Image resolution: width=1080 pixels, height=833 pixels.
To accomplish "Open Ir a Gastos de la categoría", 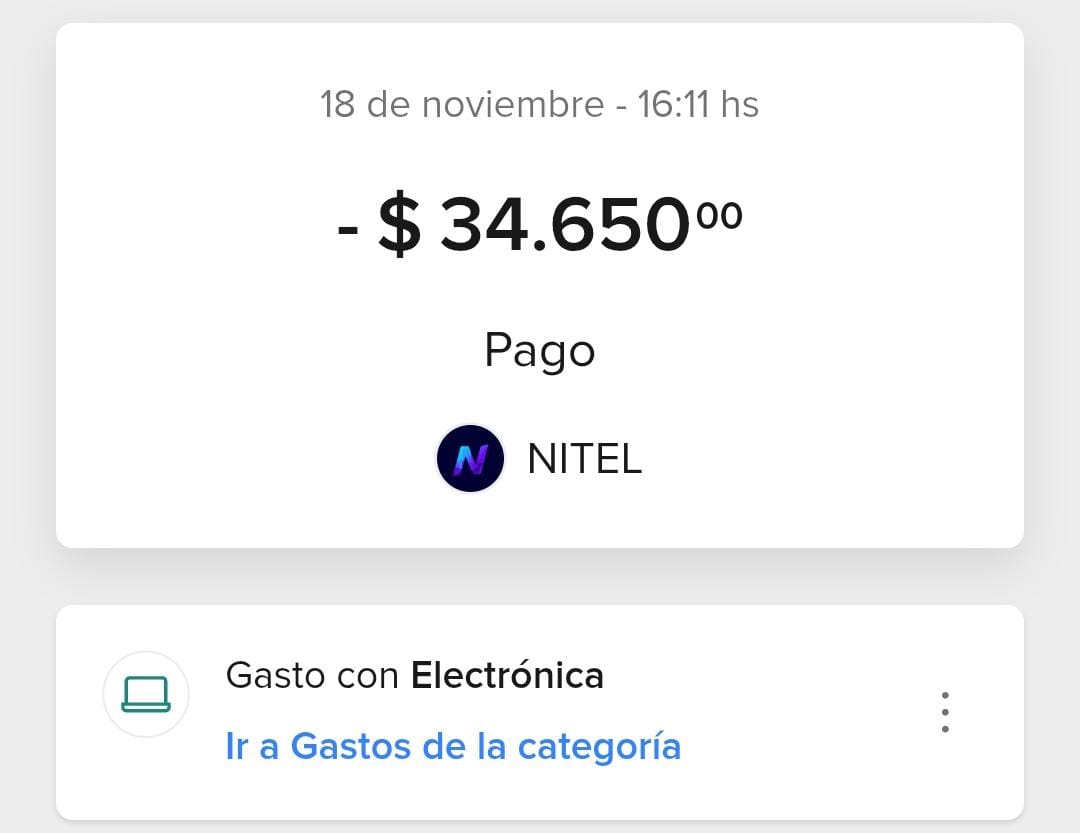I will [453, 746].
